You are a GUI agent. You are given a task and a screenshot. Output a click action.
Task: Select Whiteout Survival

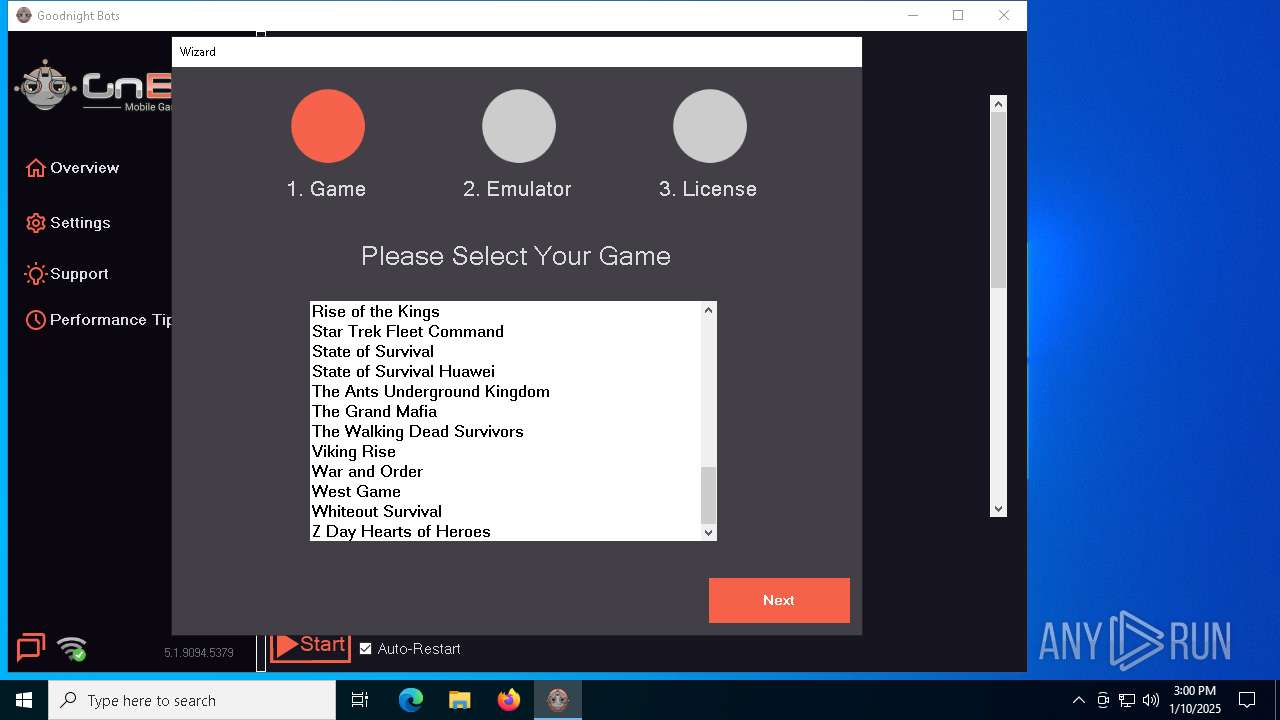click(x=506, y=511)
